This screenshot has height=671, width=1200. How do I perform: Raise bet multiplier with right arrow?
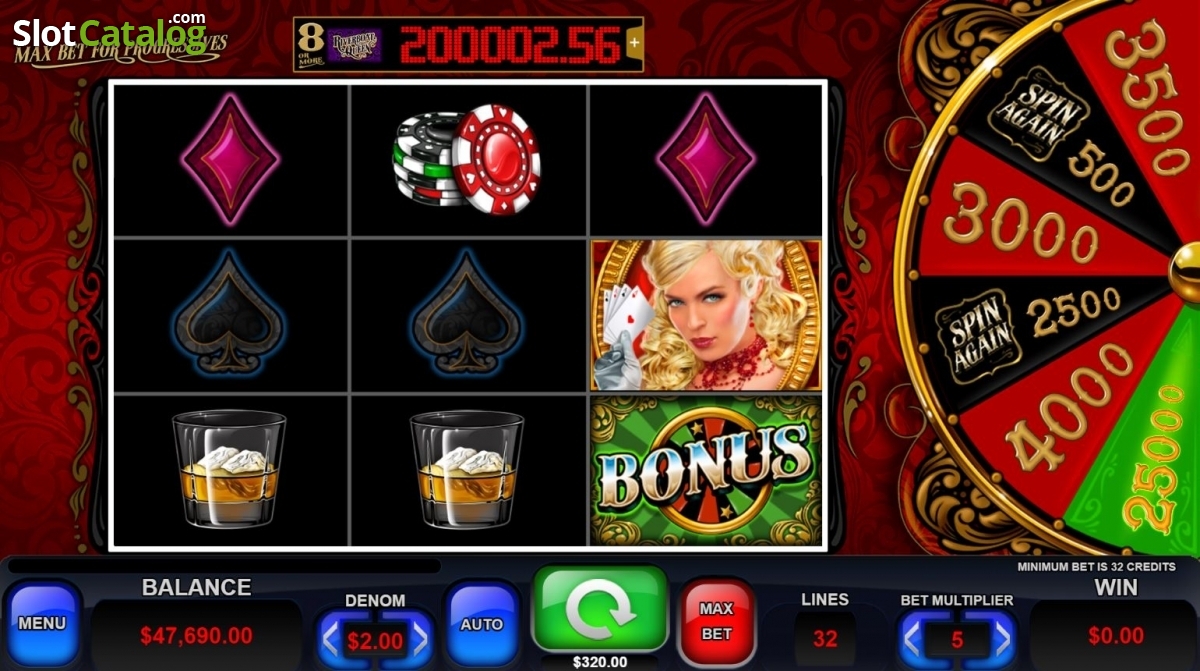click(1002, 639)
